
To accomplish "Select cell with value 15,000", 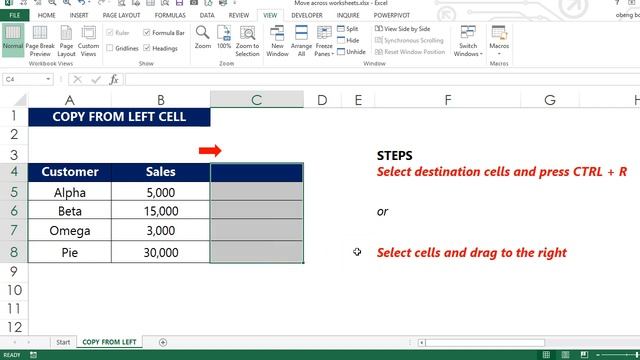I will click(160, 211).
